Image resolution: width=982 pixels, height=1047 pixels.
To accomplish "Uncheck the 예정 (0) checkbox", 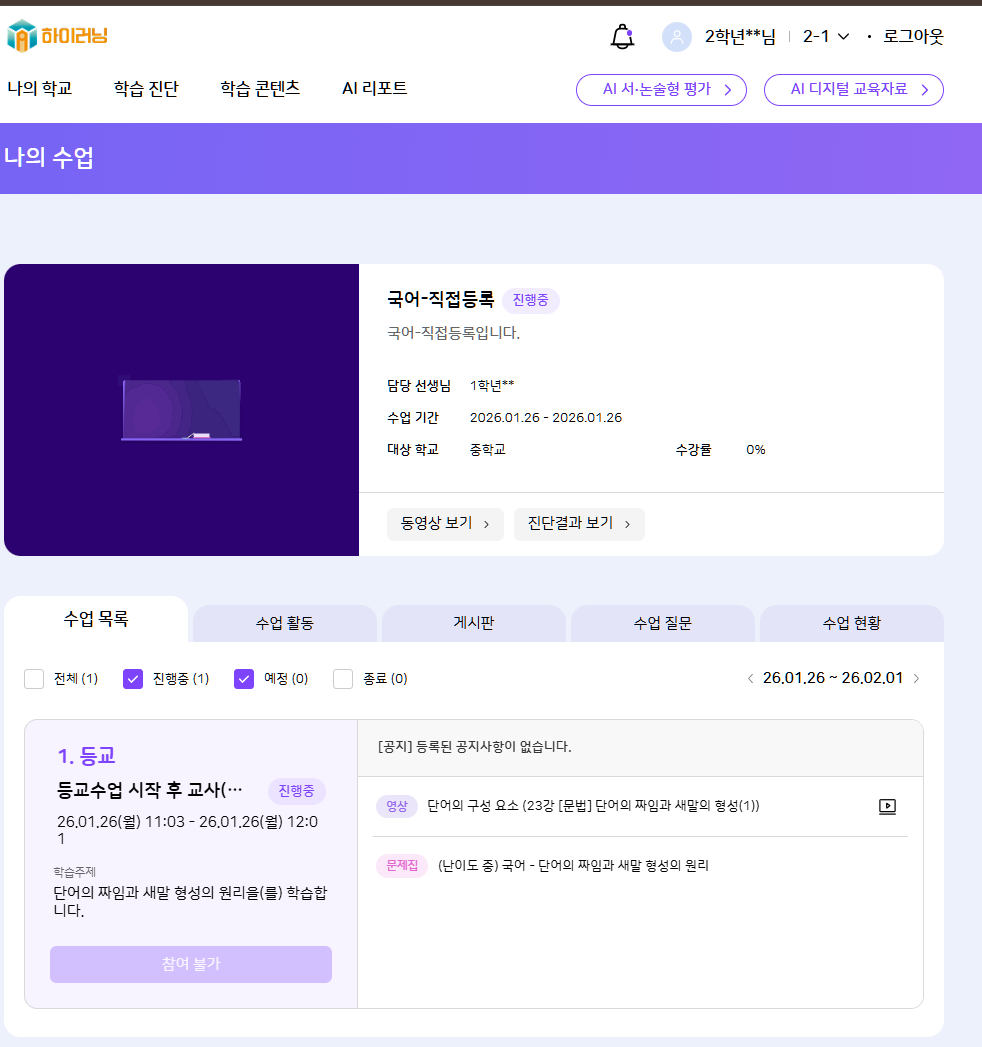I will (244, 679).
